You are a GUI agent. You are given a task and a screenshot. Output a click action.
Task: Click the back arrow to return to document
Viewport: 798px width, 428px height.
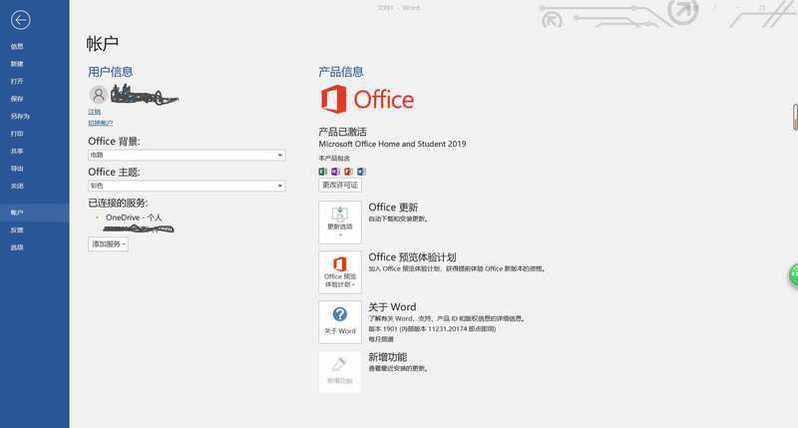pyautogui.click(x=20, y=20)
